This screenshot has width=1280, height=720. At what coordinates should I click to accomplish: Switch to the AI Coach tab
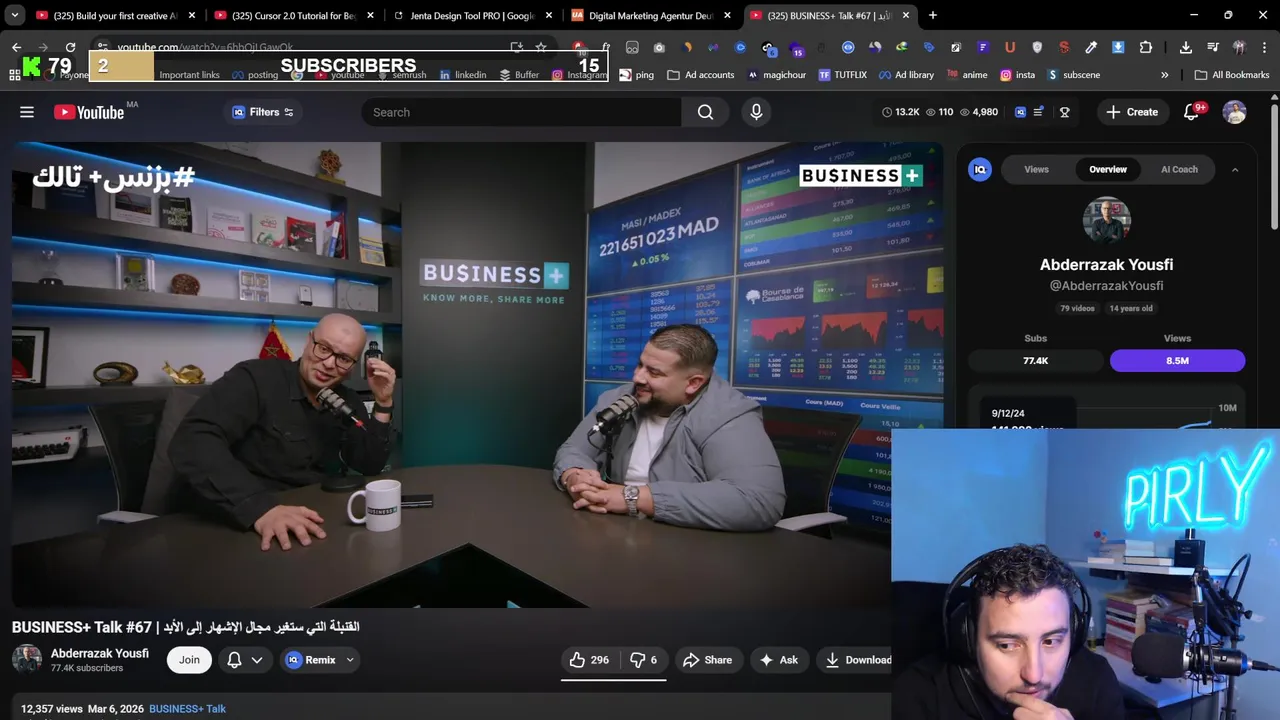pos(1179,170)
